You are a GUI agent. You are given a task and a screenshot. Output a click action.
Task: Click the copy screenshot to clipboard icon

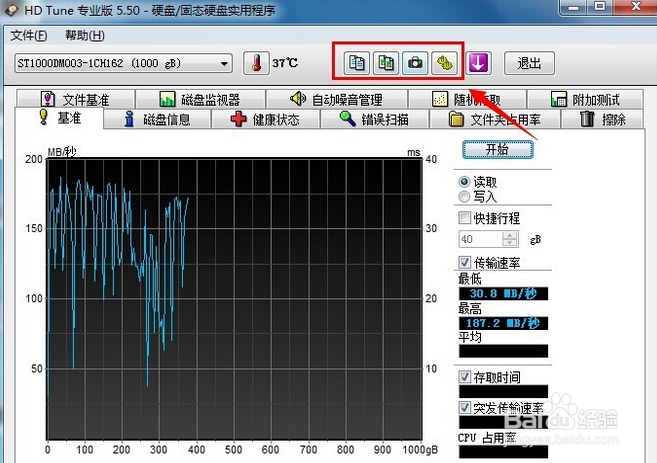385,63
